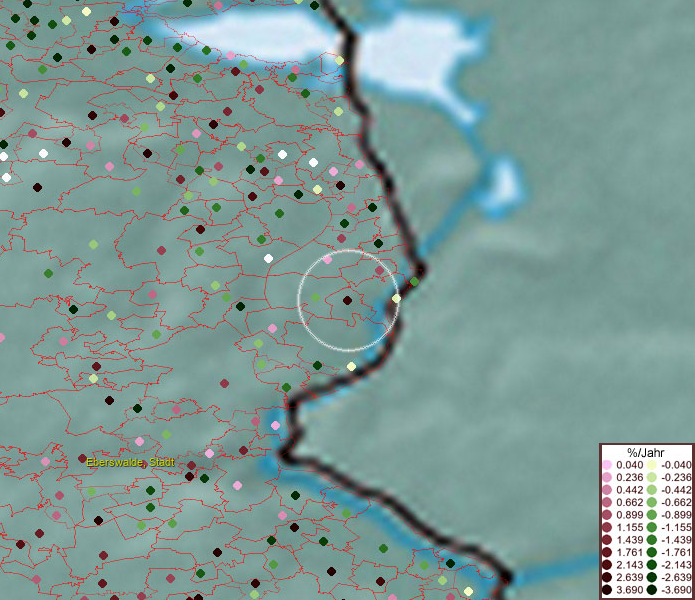The height and width of the screenshot is (600, 695).
Task: Click the -1.439 legend swatch
Action: [652, 540]
